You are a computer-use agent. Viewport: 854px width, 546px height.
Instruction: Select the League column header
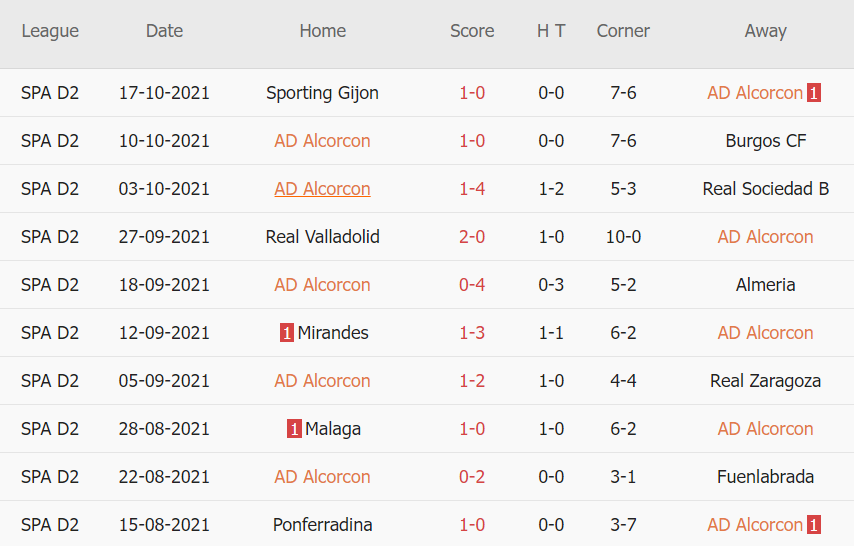(x=50, y=31)
